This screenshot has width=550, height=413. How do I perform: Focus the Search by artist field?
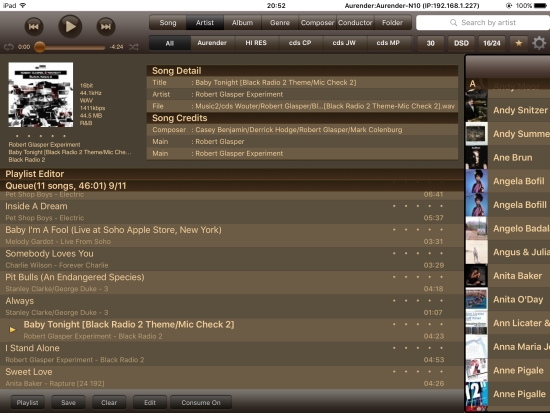click(483, 23)
